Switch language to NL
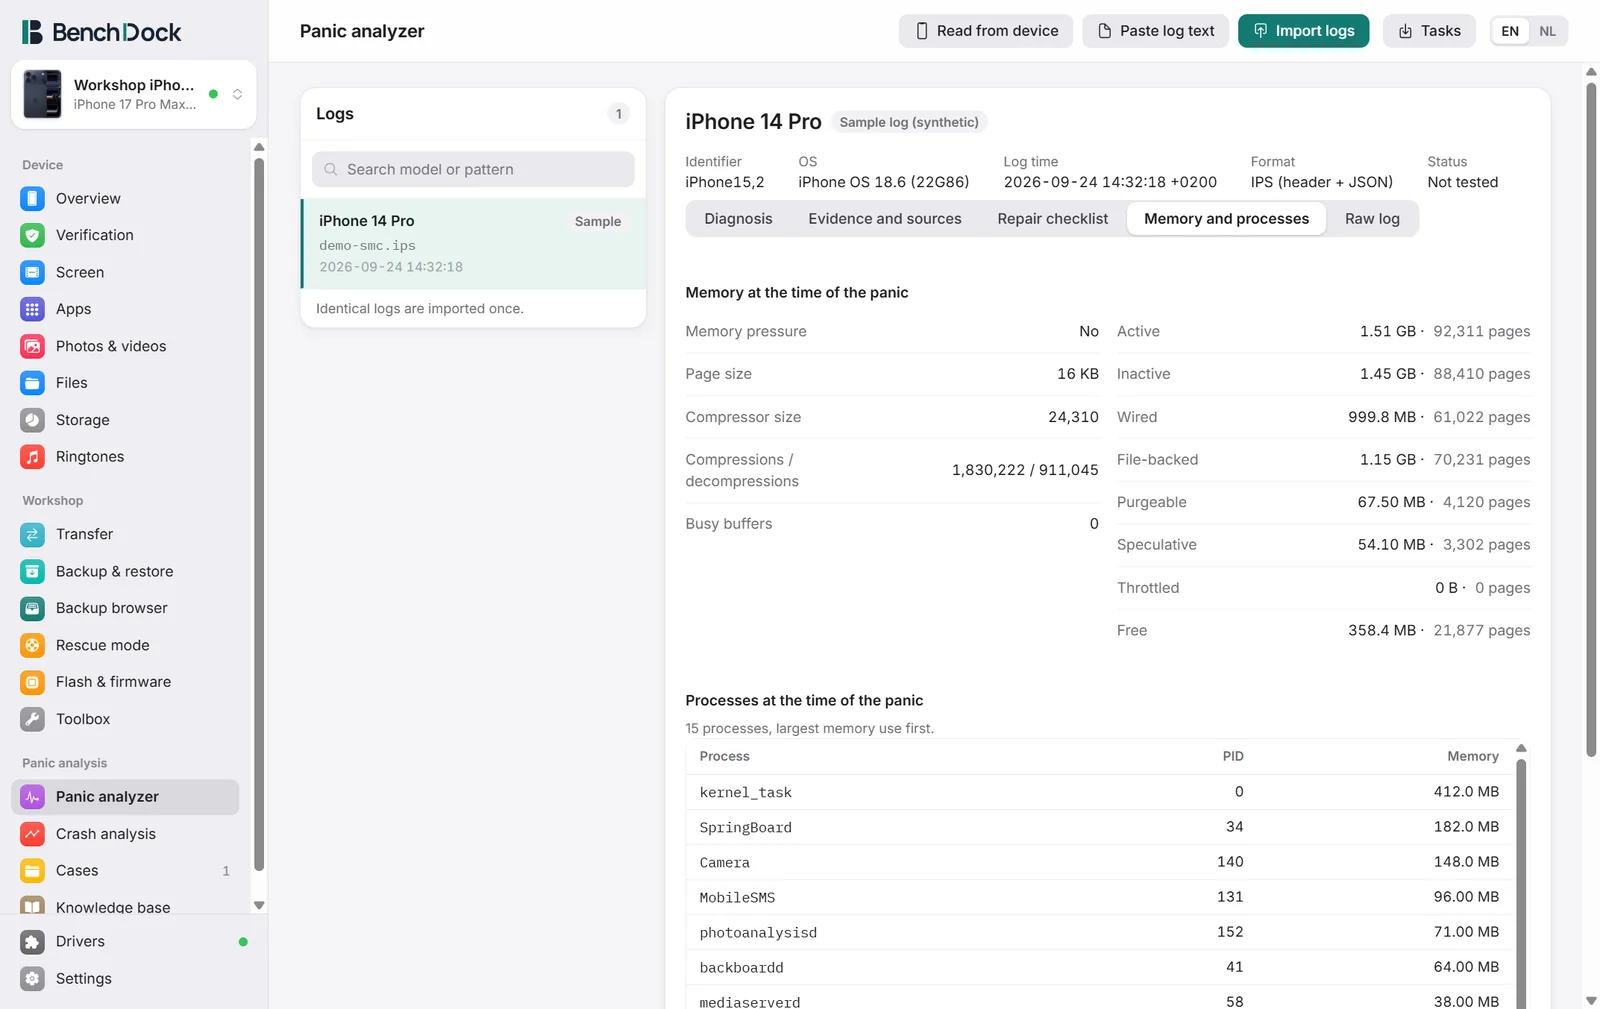The height and width of the screenshot is (1009, 1600). click(1547, 31)
